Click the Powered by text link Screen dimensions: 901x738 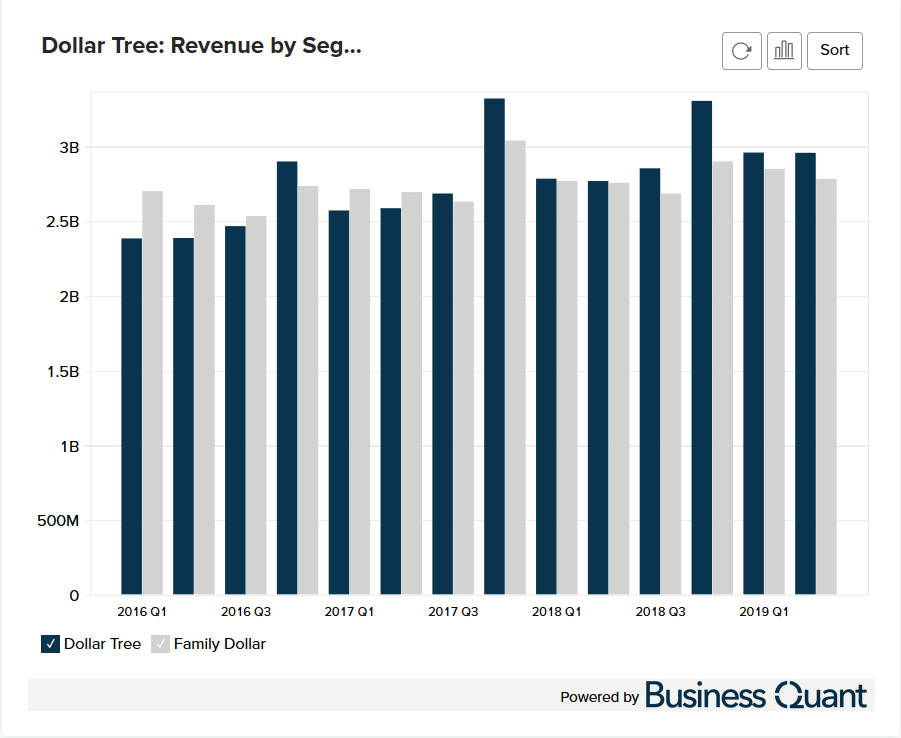pos(599,697)
